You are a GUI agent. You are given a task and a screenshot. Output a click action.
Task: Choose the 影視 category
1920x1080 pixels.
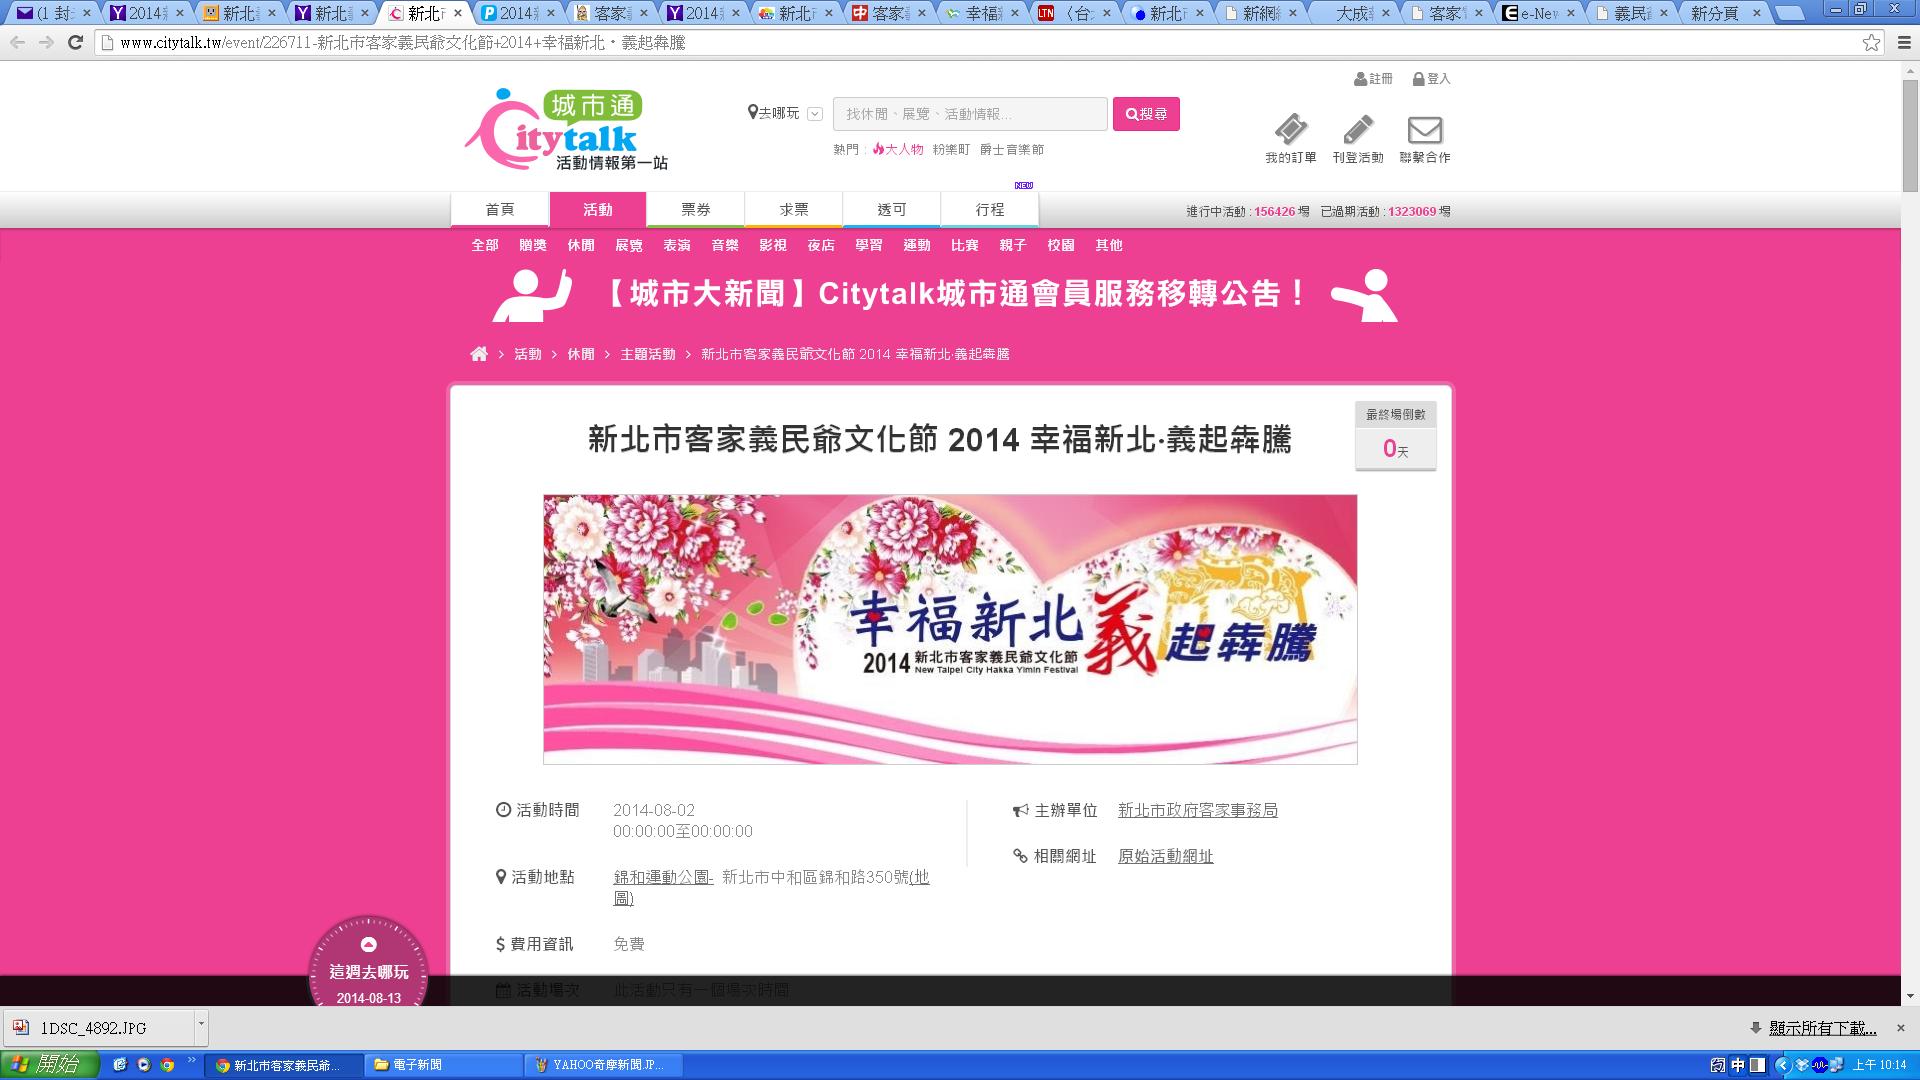[x=773, y=245]
